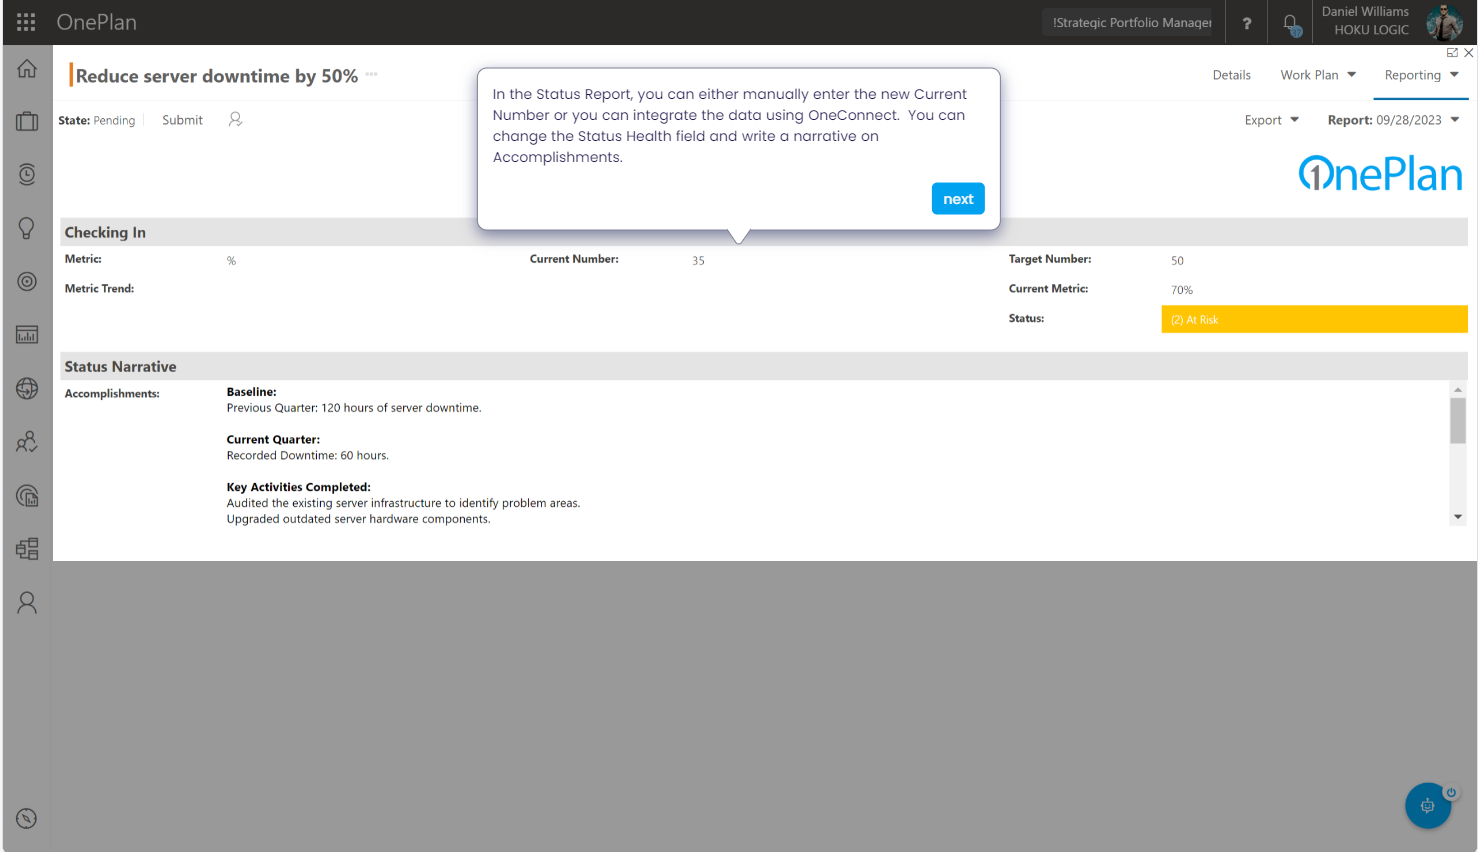Click the notification bell icon

click(1290, 23)
